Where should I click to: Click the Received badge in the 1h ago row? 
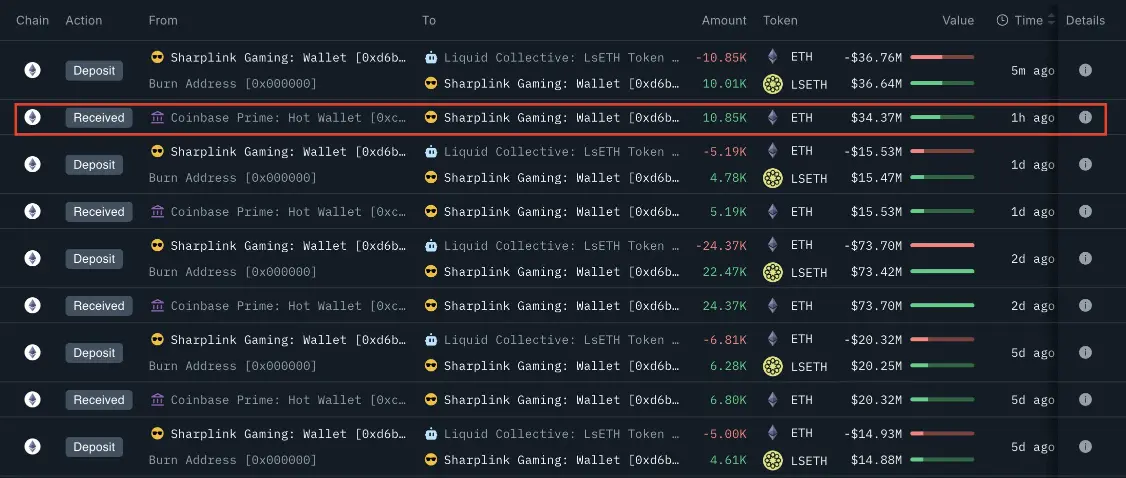(99, 117)
